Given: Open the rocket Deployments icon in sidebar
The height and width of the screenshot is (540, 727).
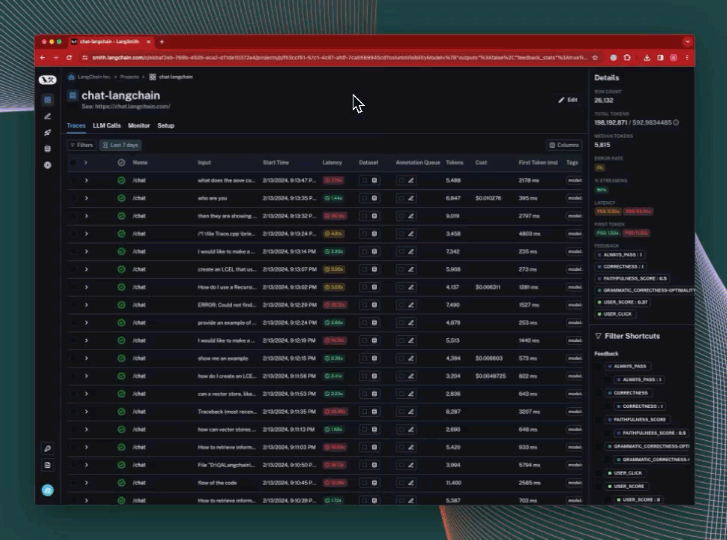Looking at the screenshot, I should pos(47,133).
